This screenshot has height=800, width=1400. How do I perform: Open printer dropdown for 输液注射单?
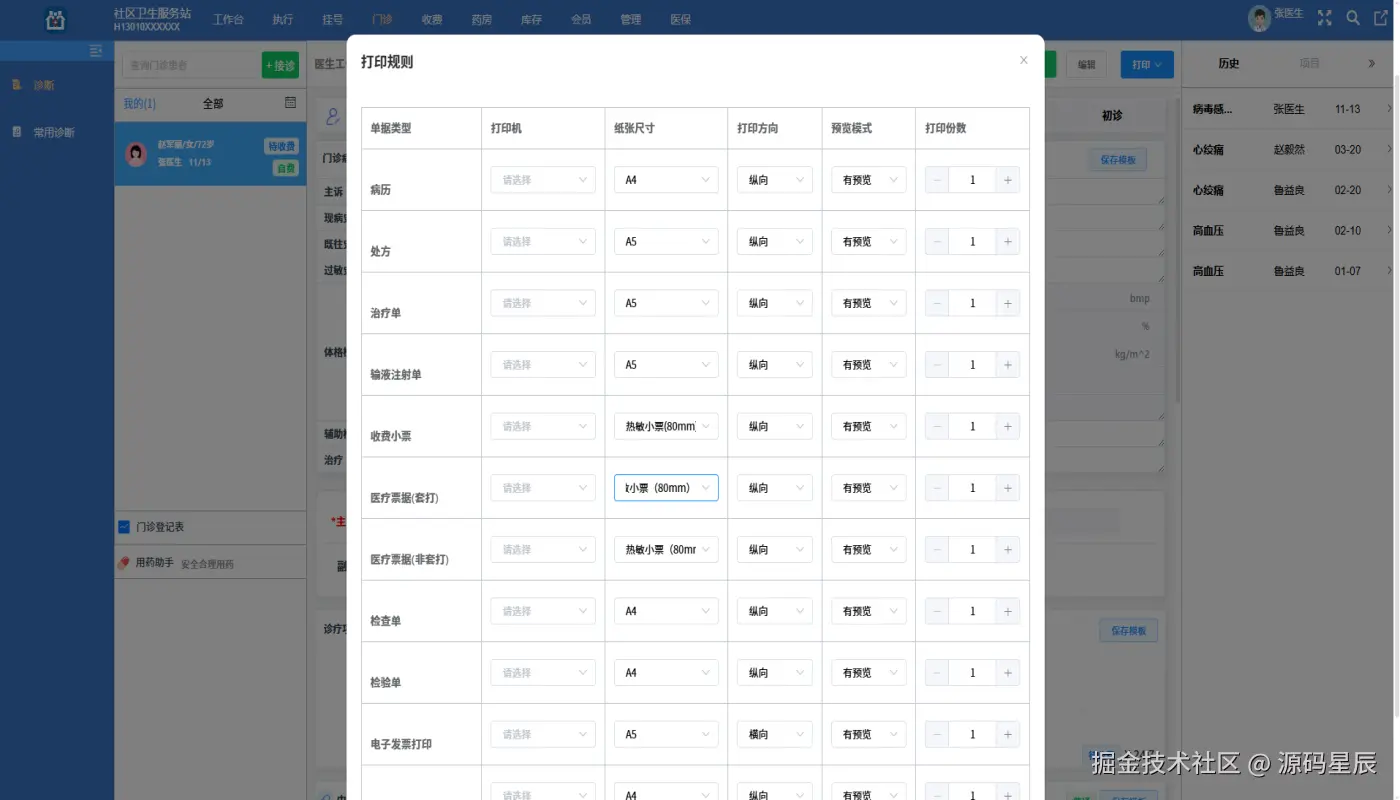[543, 365]
